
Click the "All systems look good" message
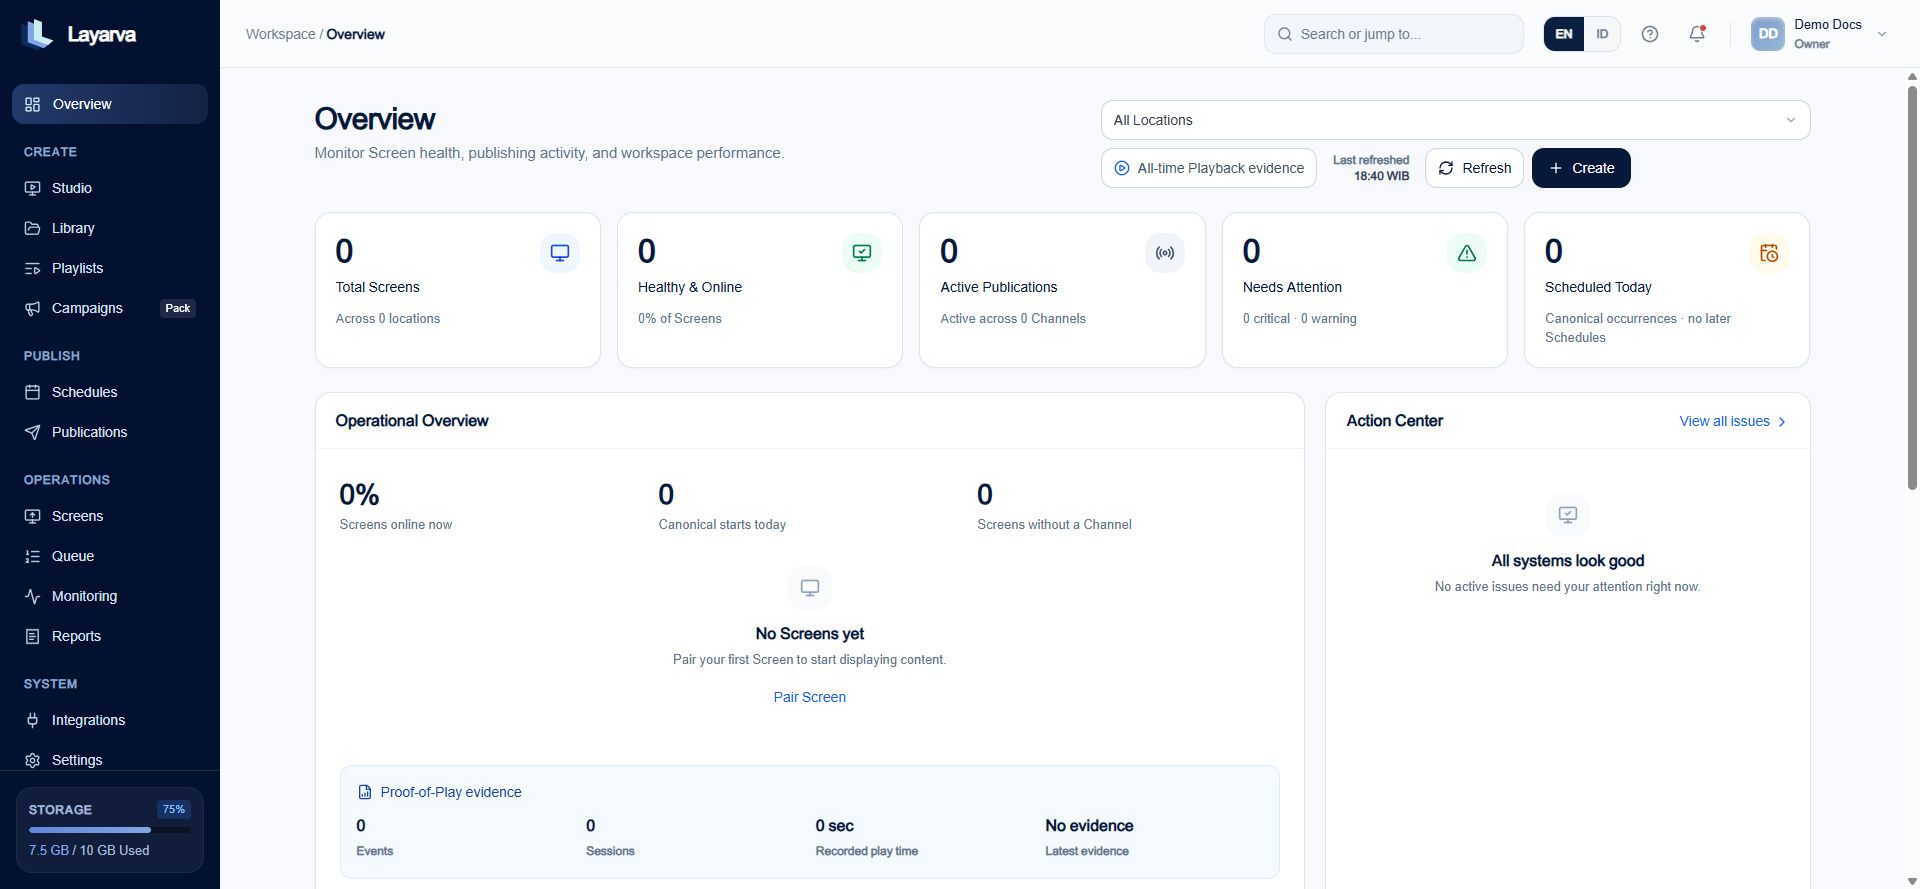(1567, 561)
